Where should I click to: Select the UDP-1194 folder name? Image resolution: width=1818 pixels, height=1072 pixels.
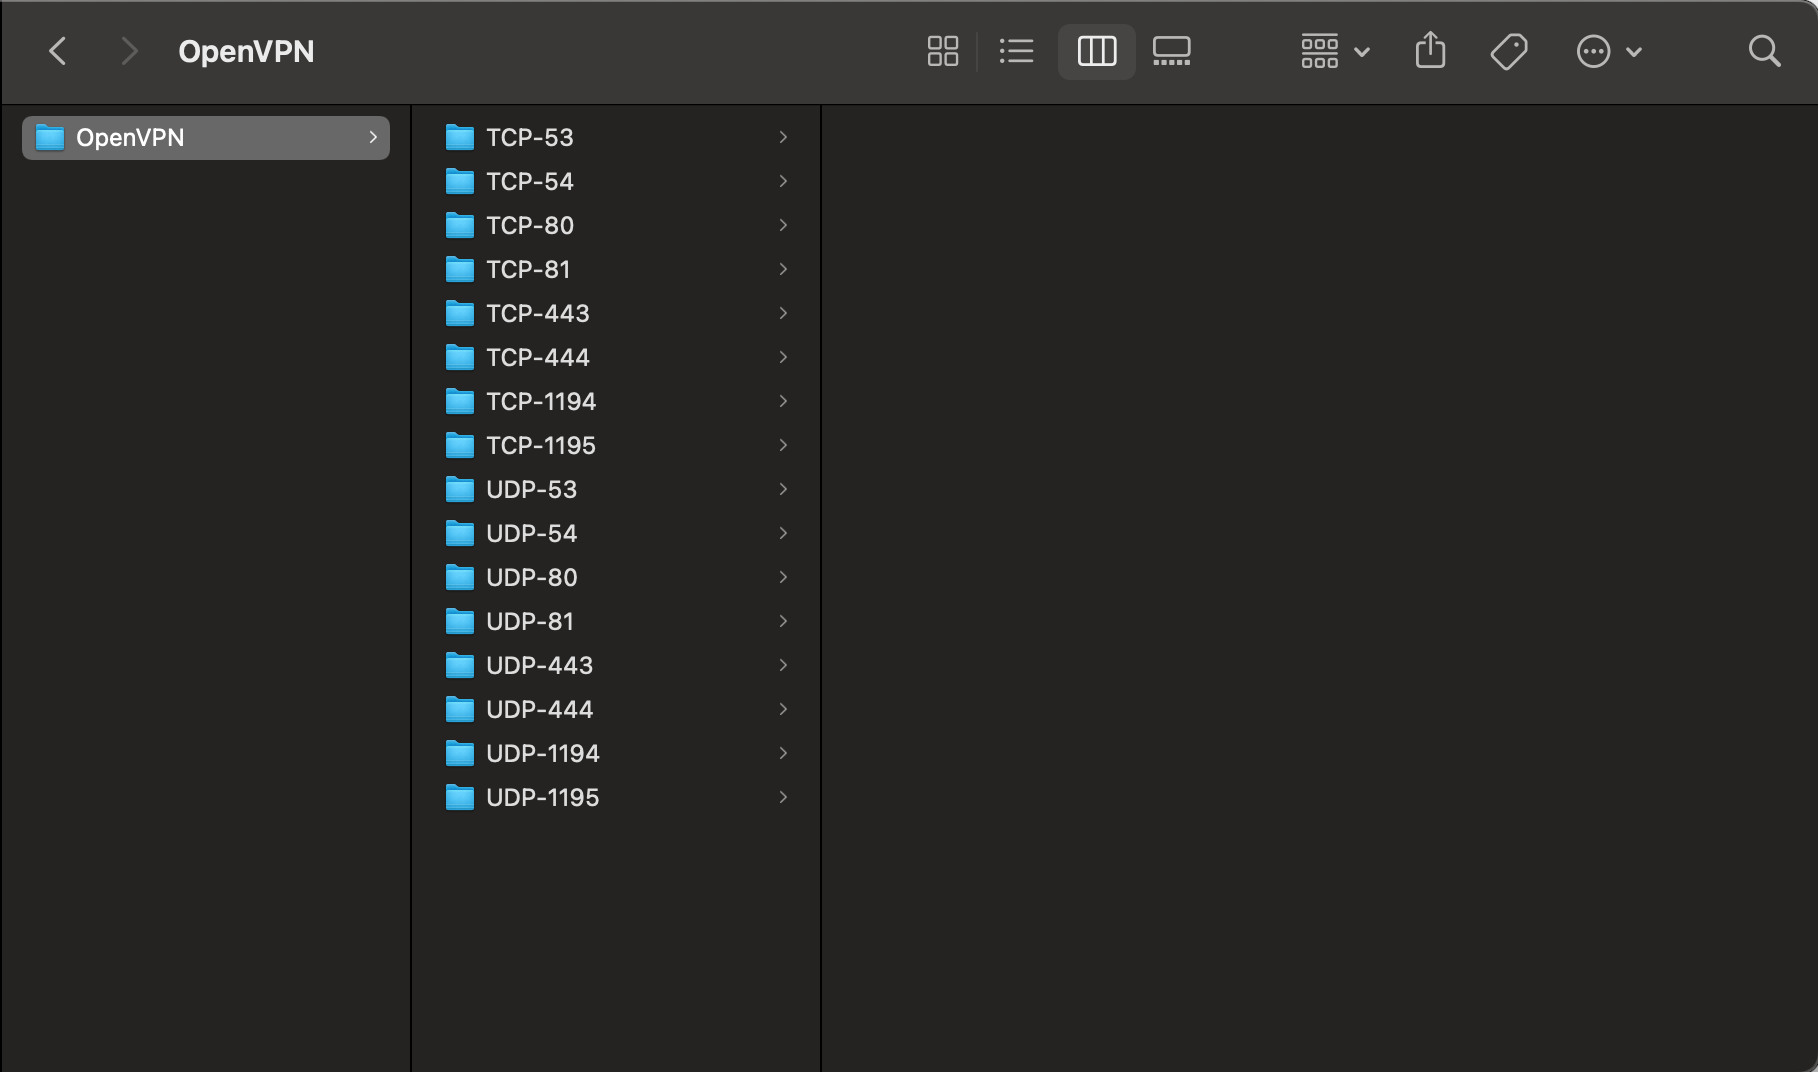pyautogui.click(x=543, y=753)
